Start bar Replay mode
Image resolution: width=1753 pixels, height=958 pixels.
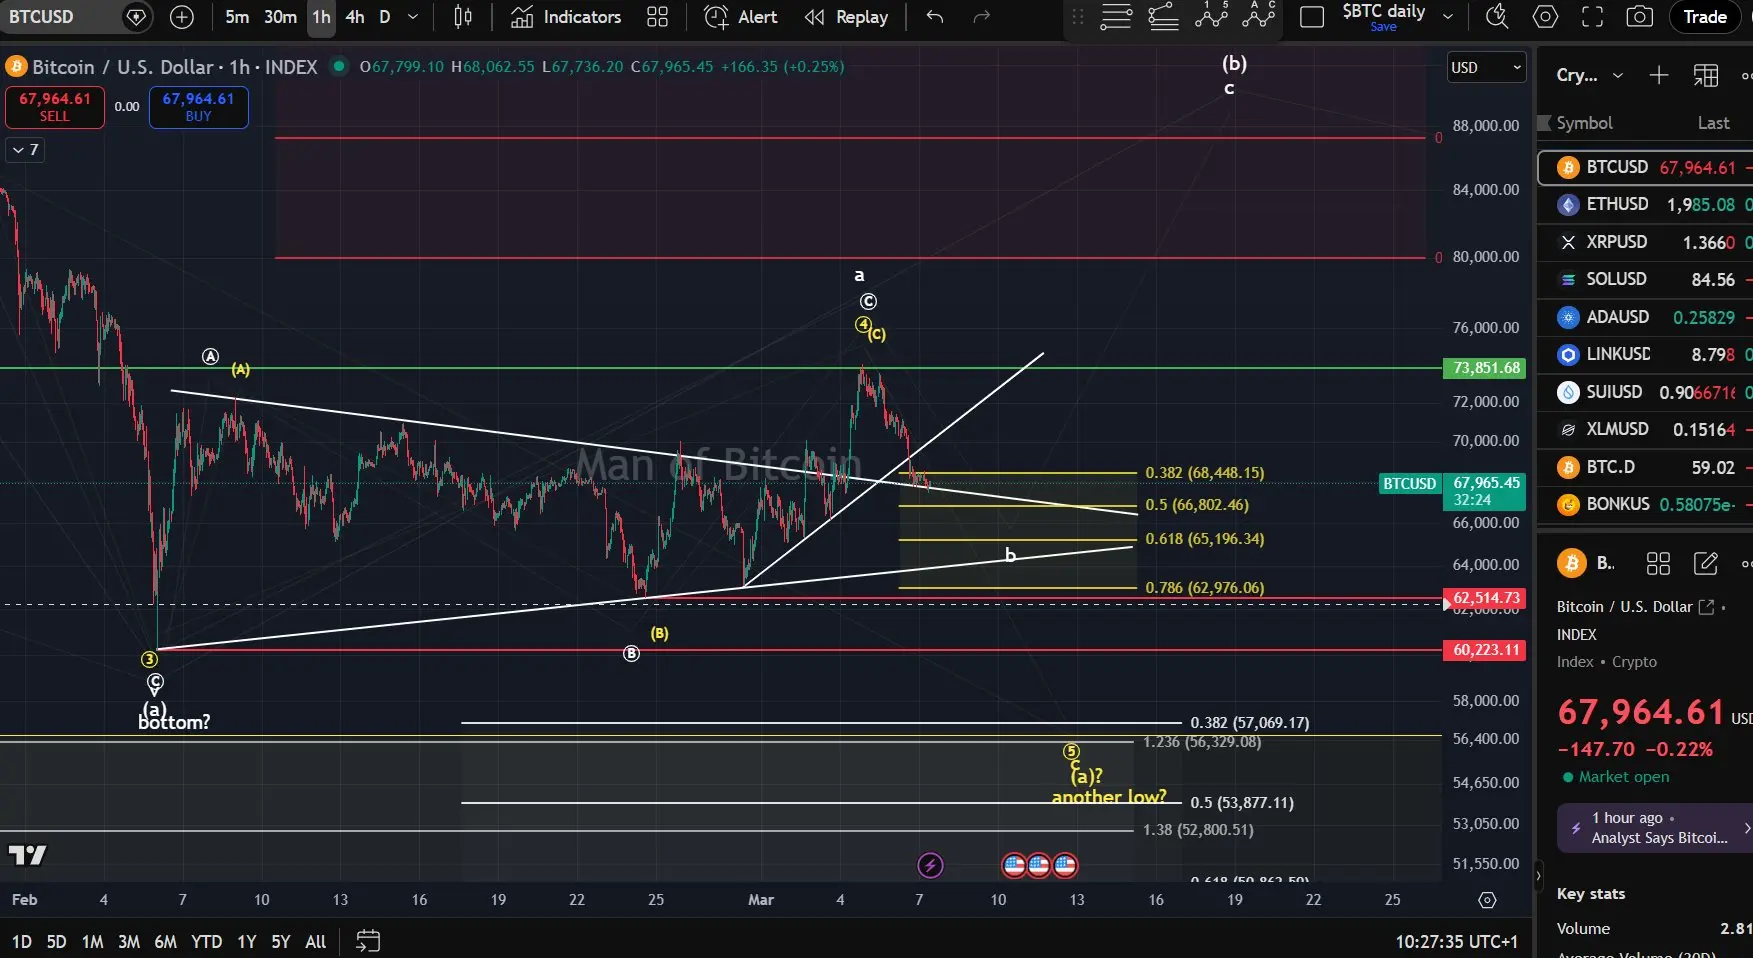847,17
